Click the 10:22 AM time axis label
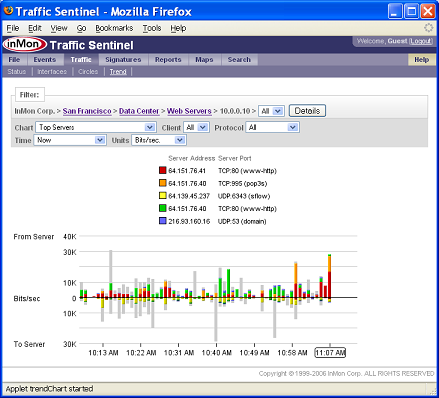This screenshot has height=398, width=439. coord(141,353)
